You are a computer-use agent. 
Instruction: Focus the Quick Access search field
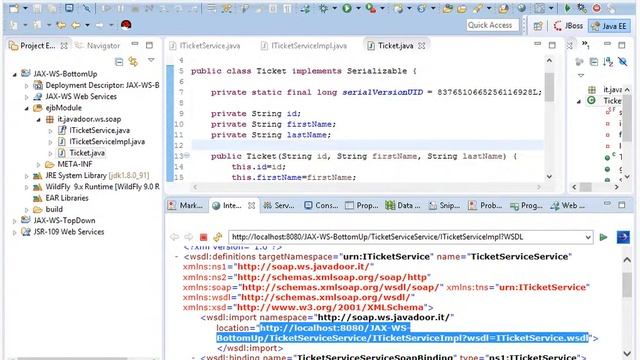click(x=493, y=25)
